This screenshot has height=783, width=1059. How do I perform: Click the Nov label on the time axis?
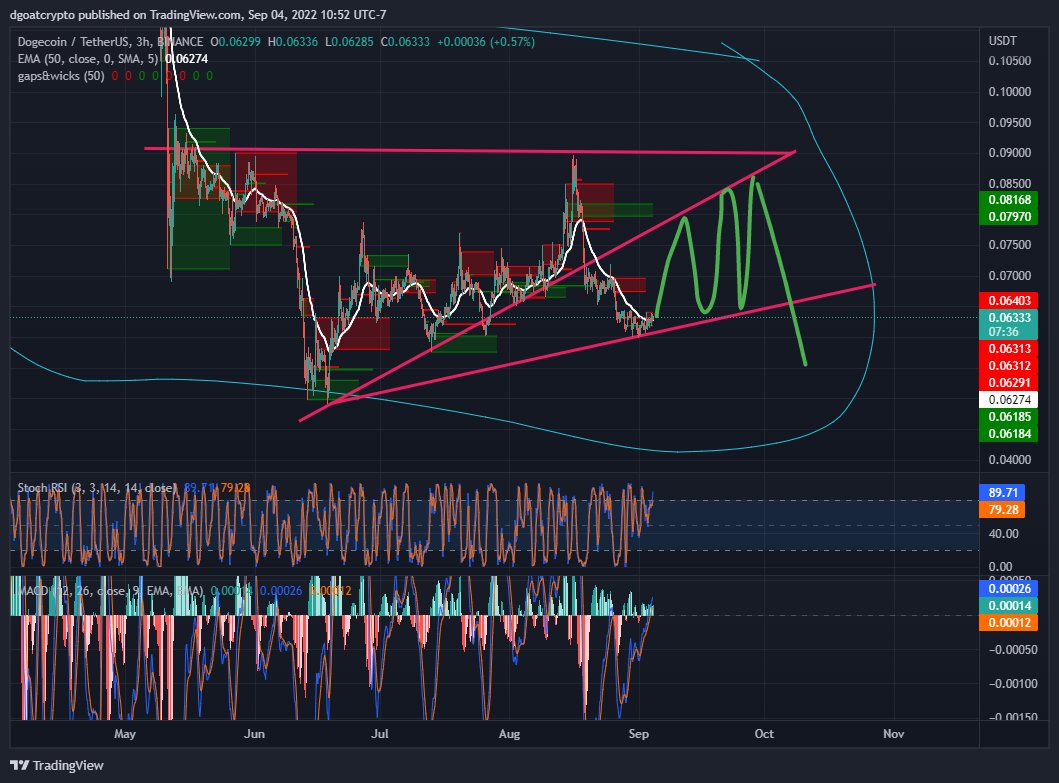click(894, 734)
